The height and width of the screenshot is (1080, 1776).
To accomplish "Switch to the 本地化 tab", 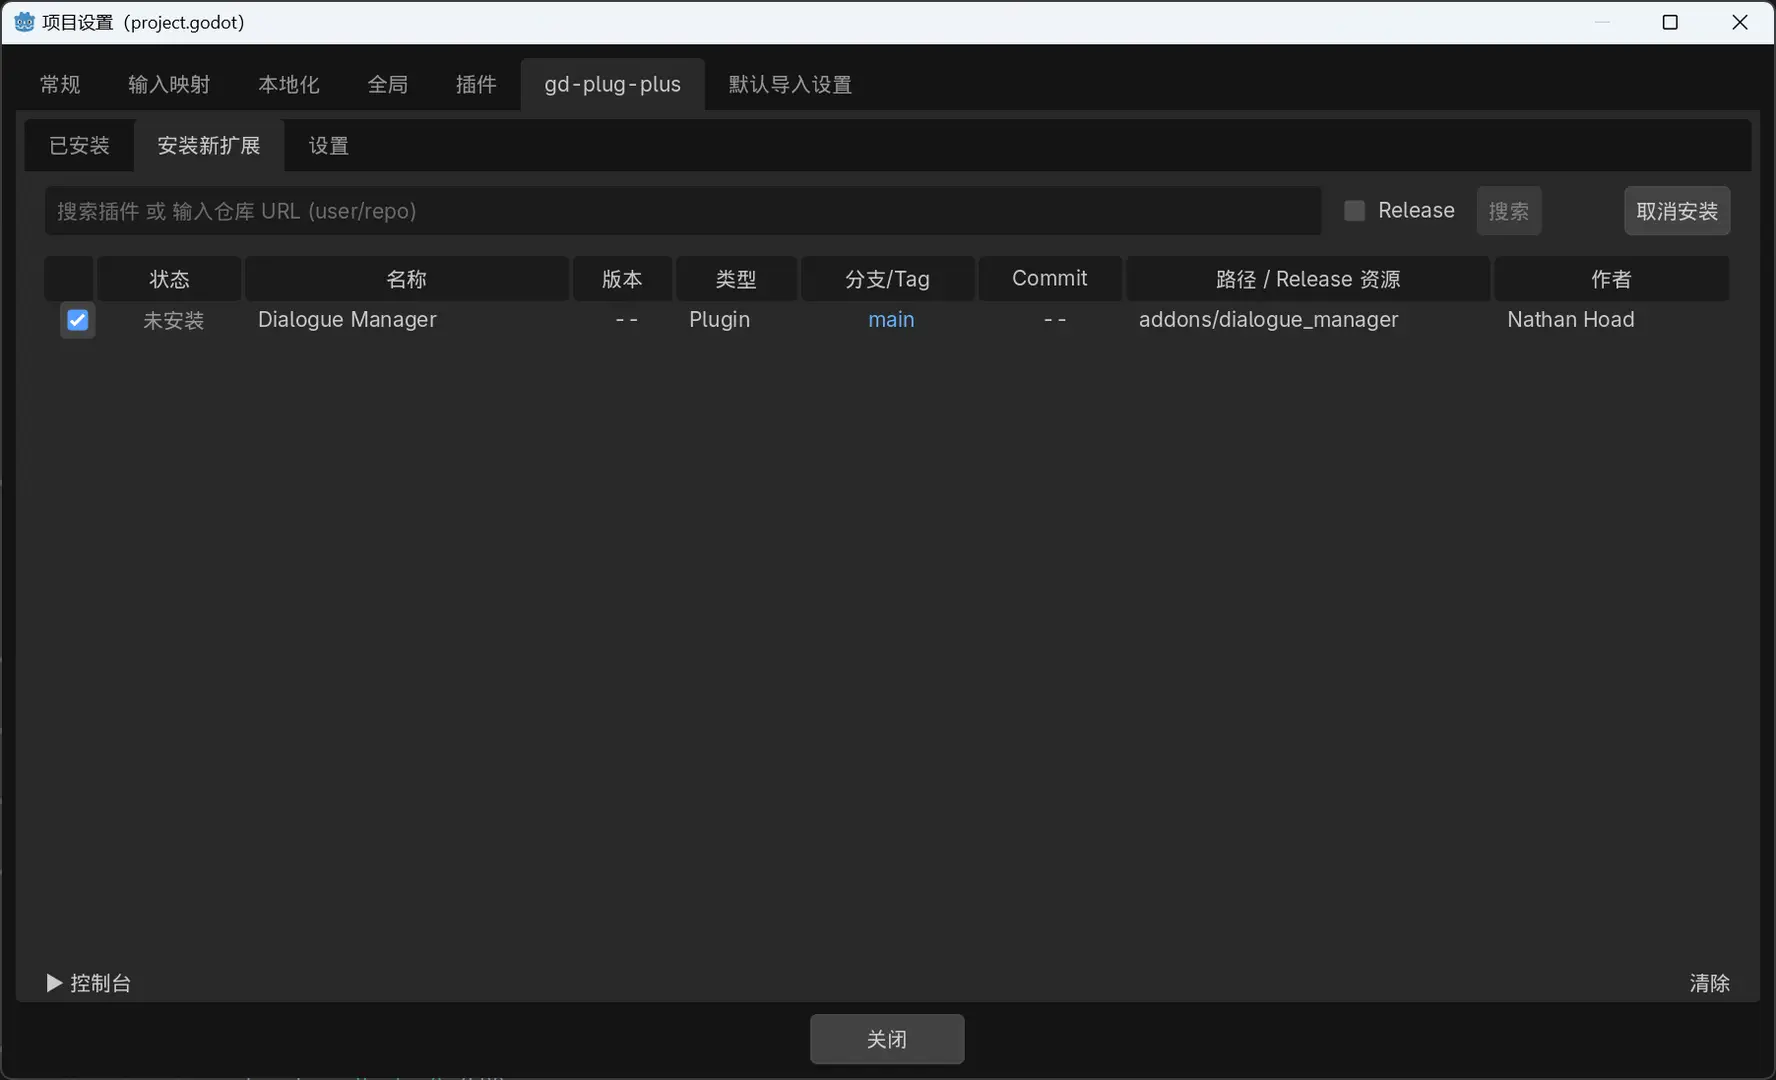I will (288, 84).
